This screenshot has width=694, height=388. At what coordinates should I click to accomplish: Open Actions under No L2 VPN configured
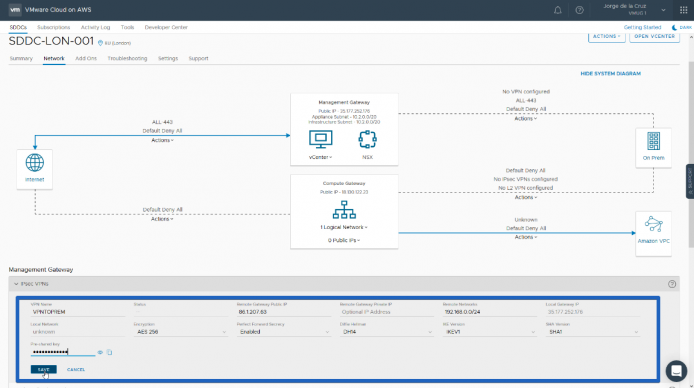pos(526,197)
